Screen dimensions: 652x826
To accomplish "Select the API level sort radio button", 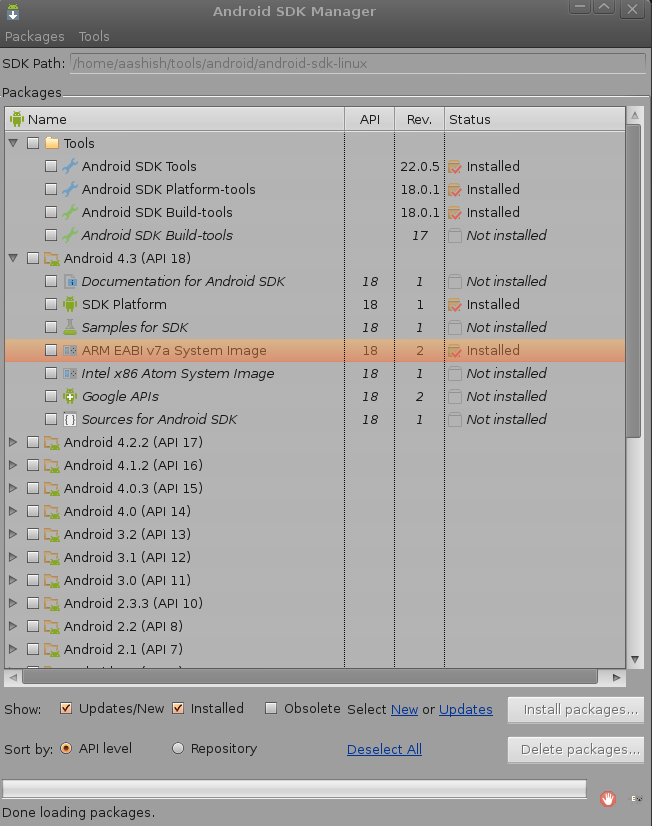I will pyautogui.click(x=66, y=748).
